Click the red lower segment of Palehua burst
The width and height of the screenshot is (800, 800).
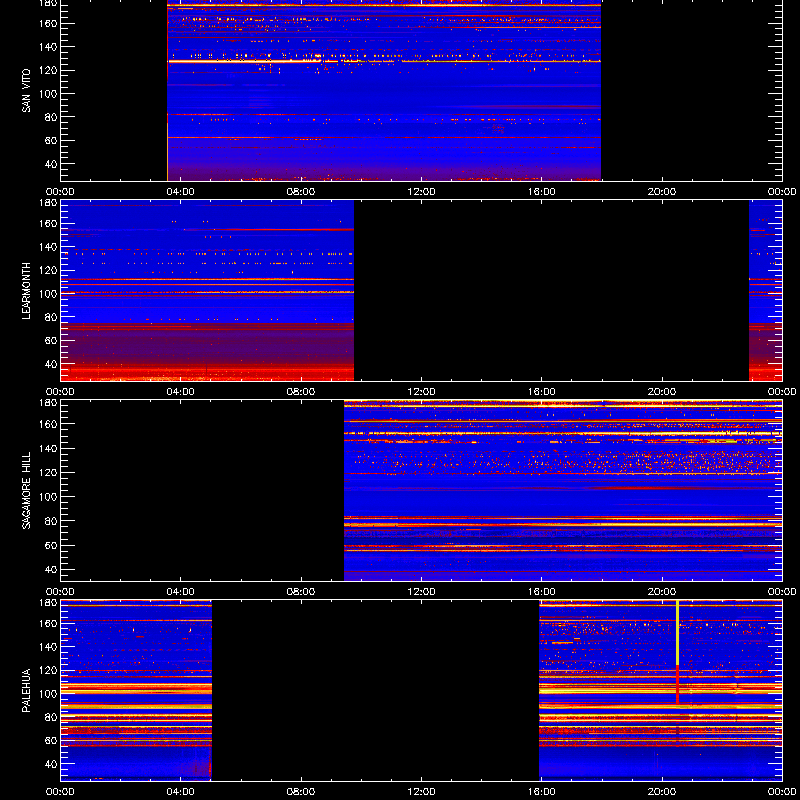[677, 685]
